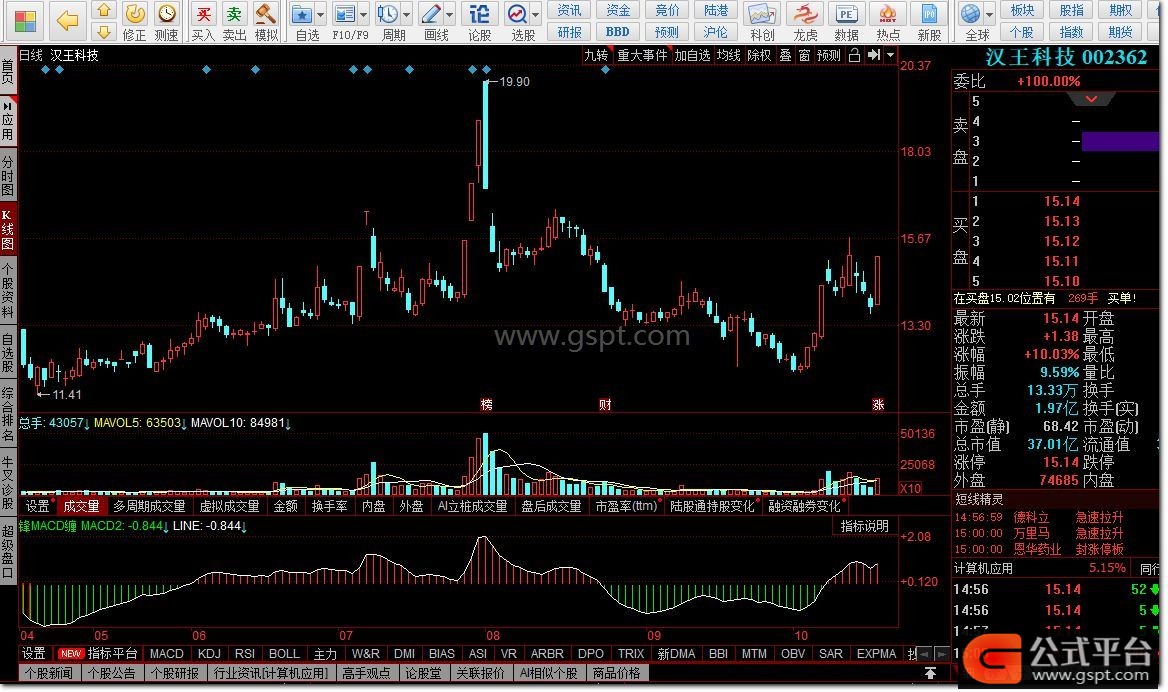The height and width of the screenshot is (692, 1168).
Task: Open the chart toolbar dropdown triangle
Action: [890, 55]
